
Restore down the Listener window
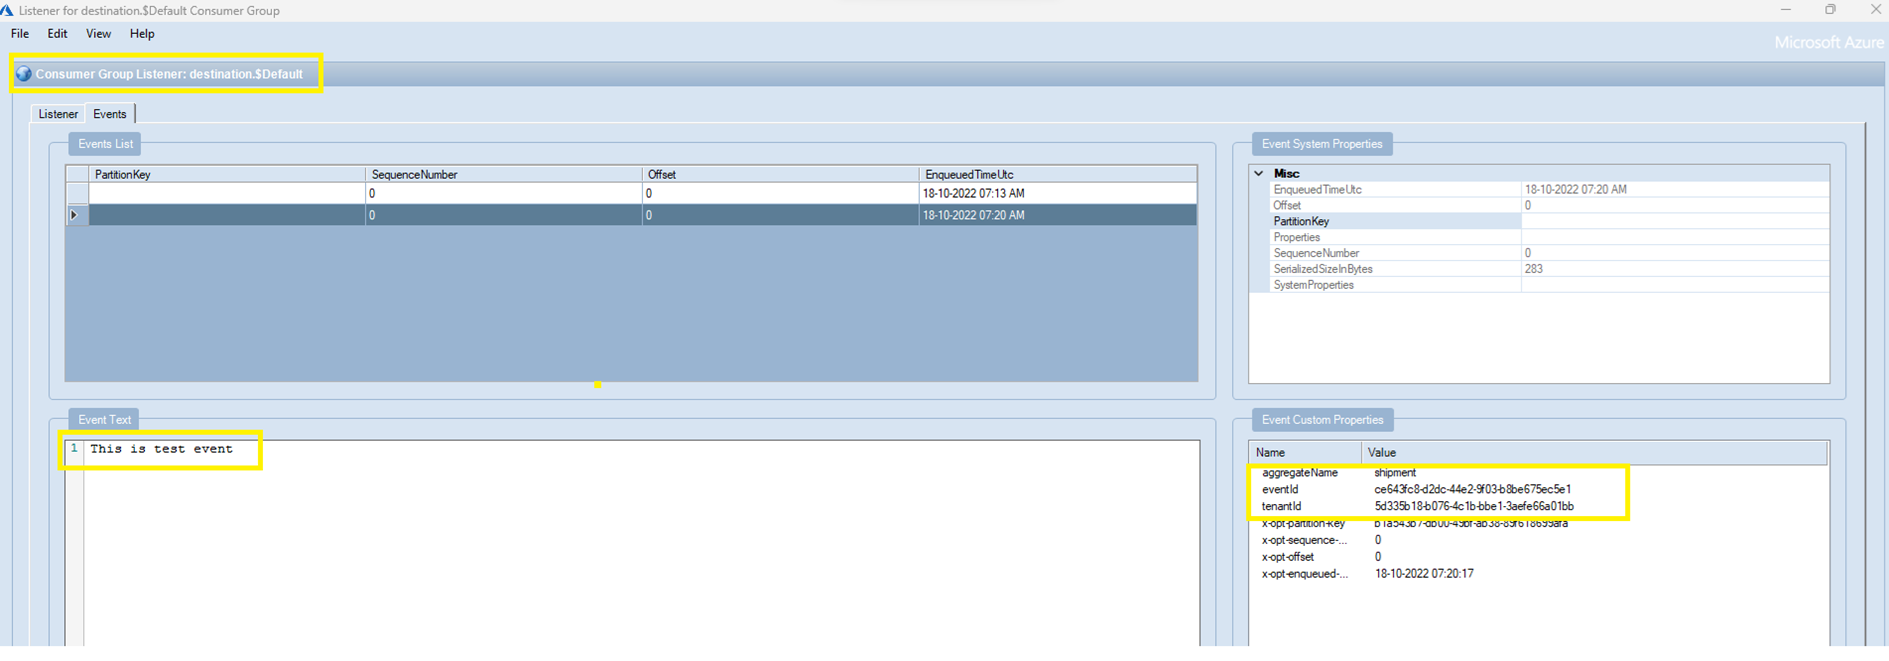tap(1830, 10)
